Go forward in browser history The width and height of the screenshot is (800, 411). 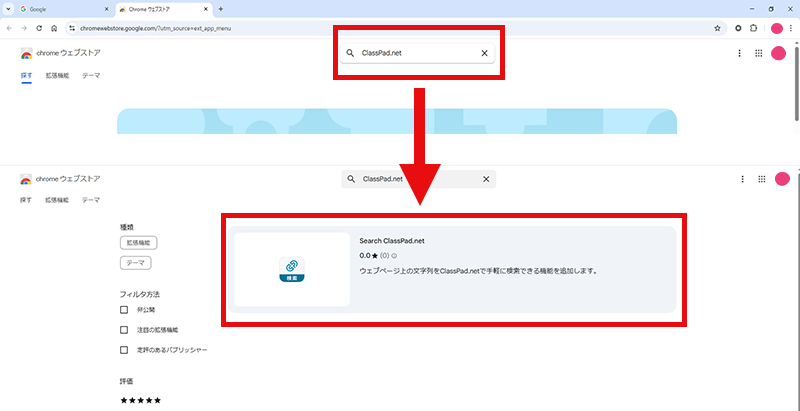[24, 29]
